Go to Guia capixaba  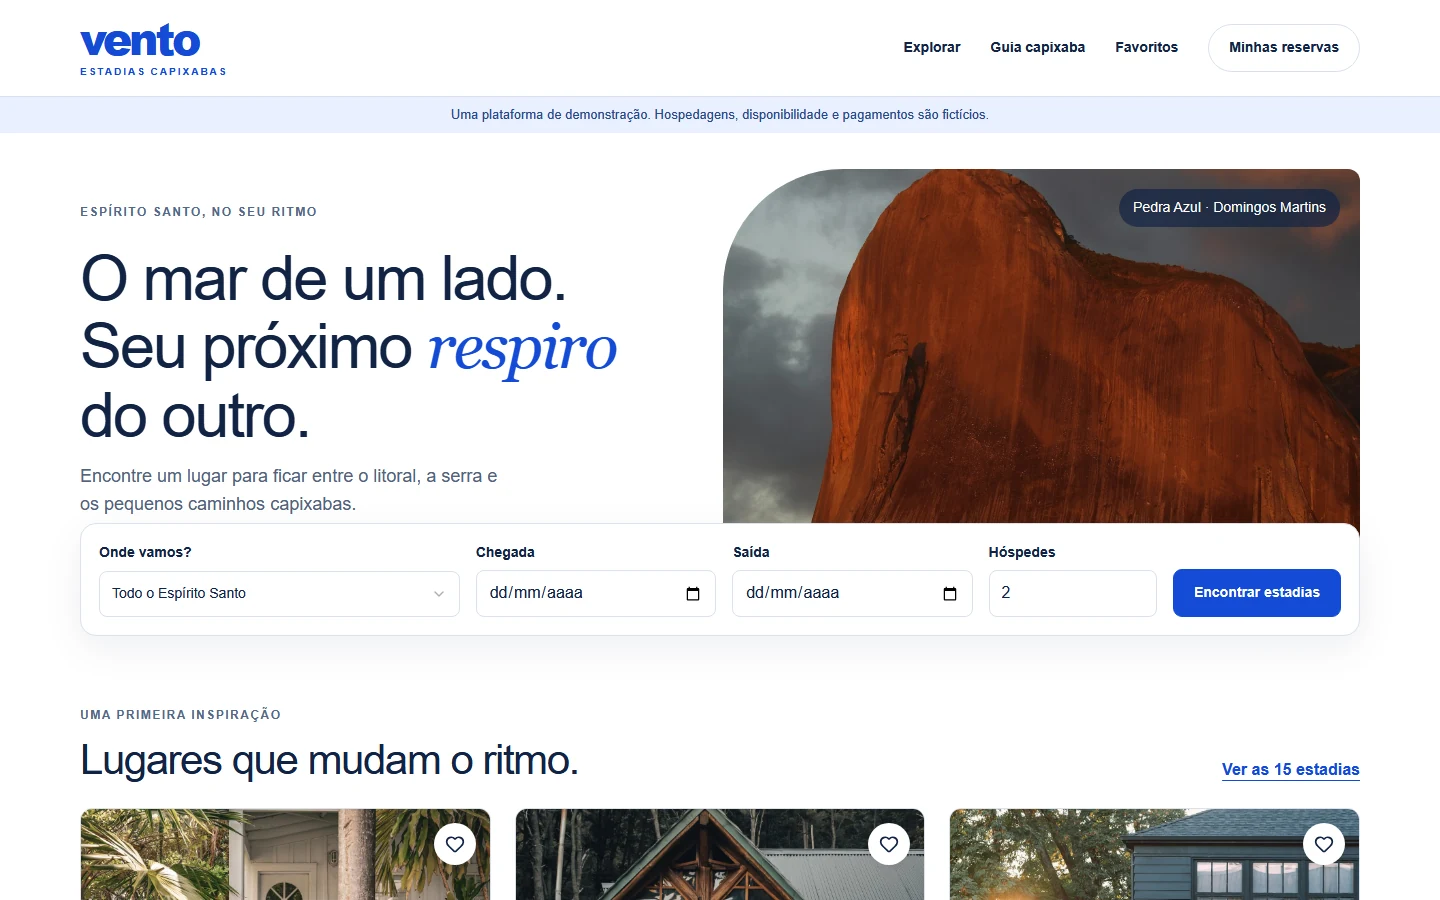(1038, 47)
